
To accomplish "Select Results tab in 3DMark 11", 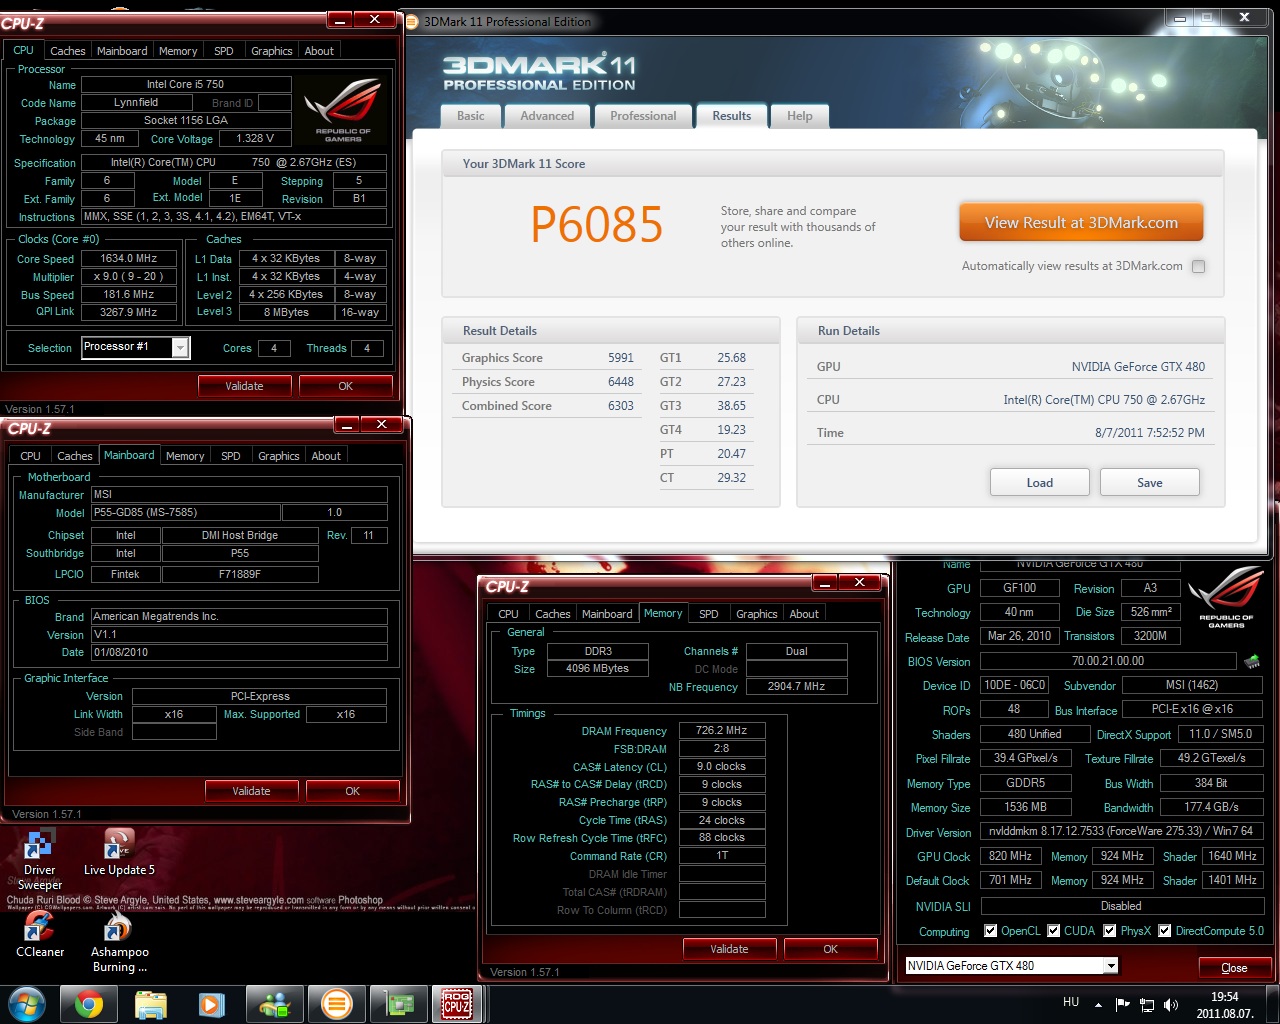I will click(x=732, y=116).
